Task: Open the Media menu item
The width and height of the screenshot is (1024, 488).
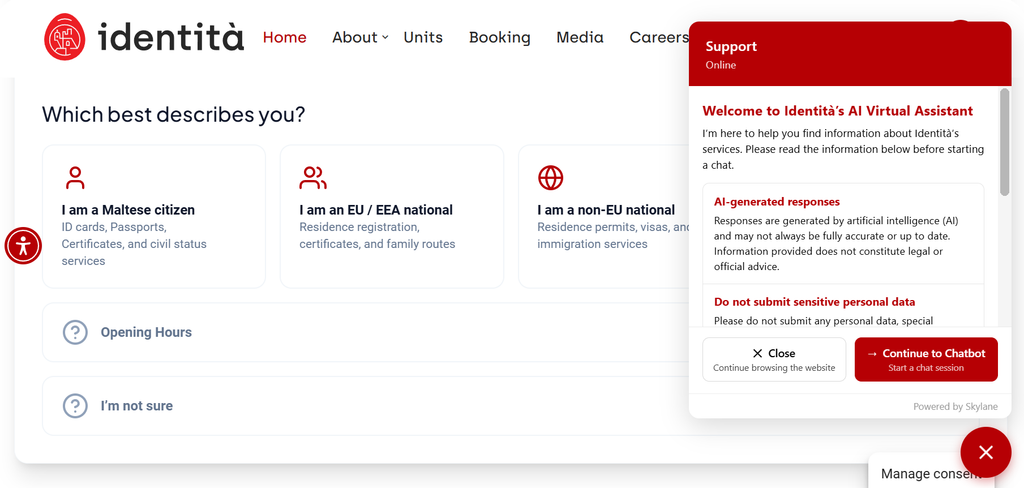Action: tap(580, 37)
